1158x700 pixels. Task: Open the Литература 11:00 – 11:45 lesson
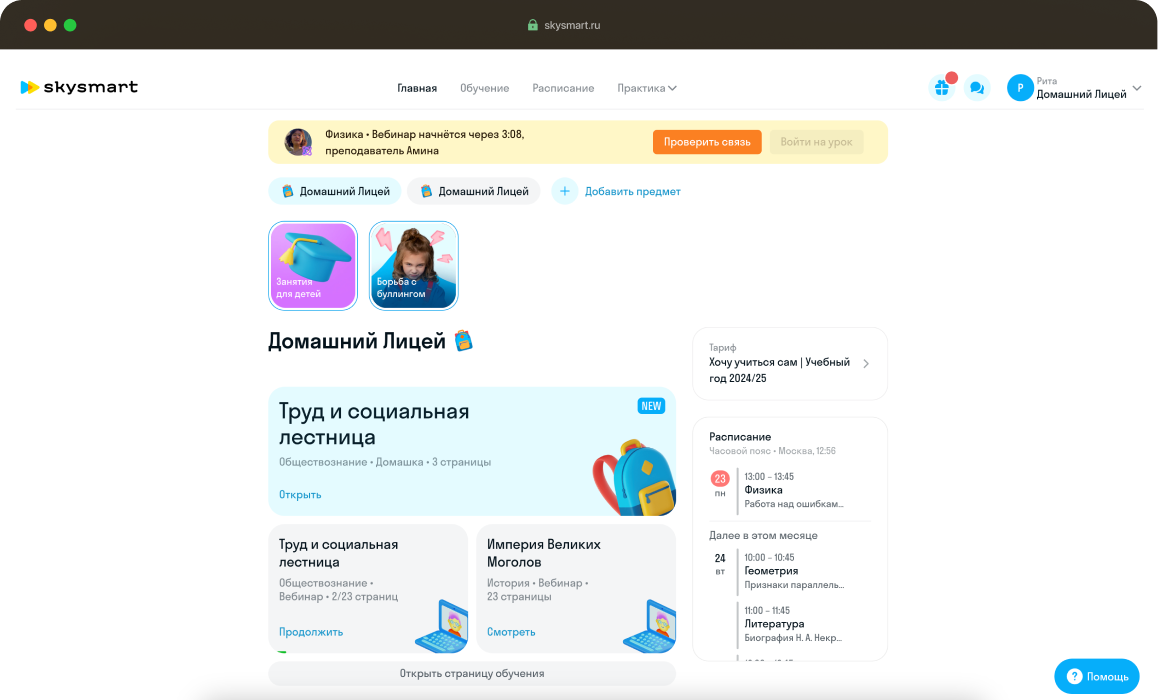coord(794,624)
